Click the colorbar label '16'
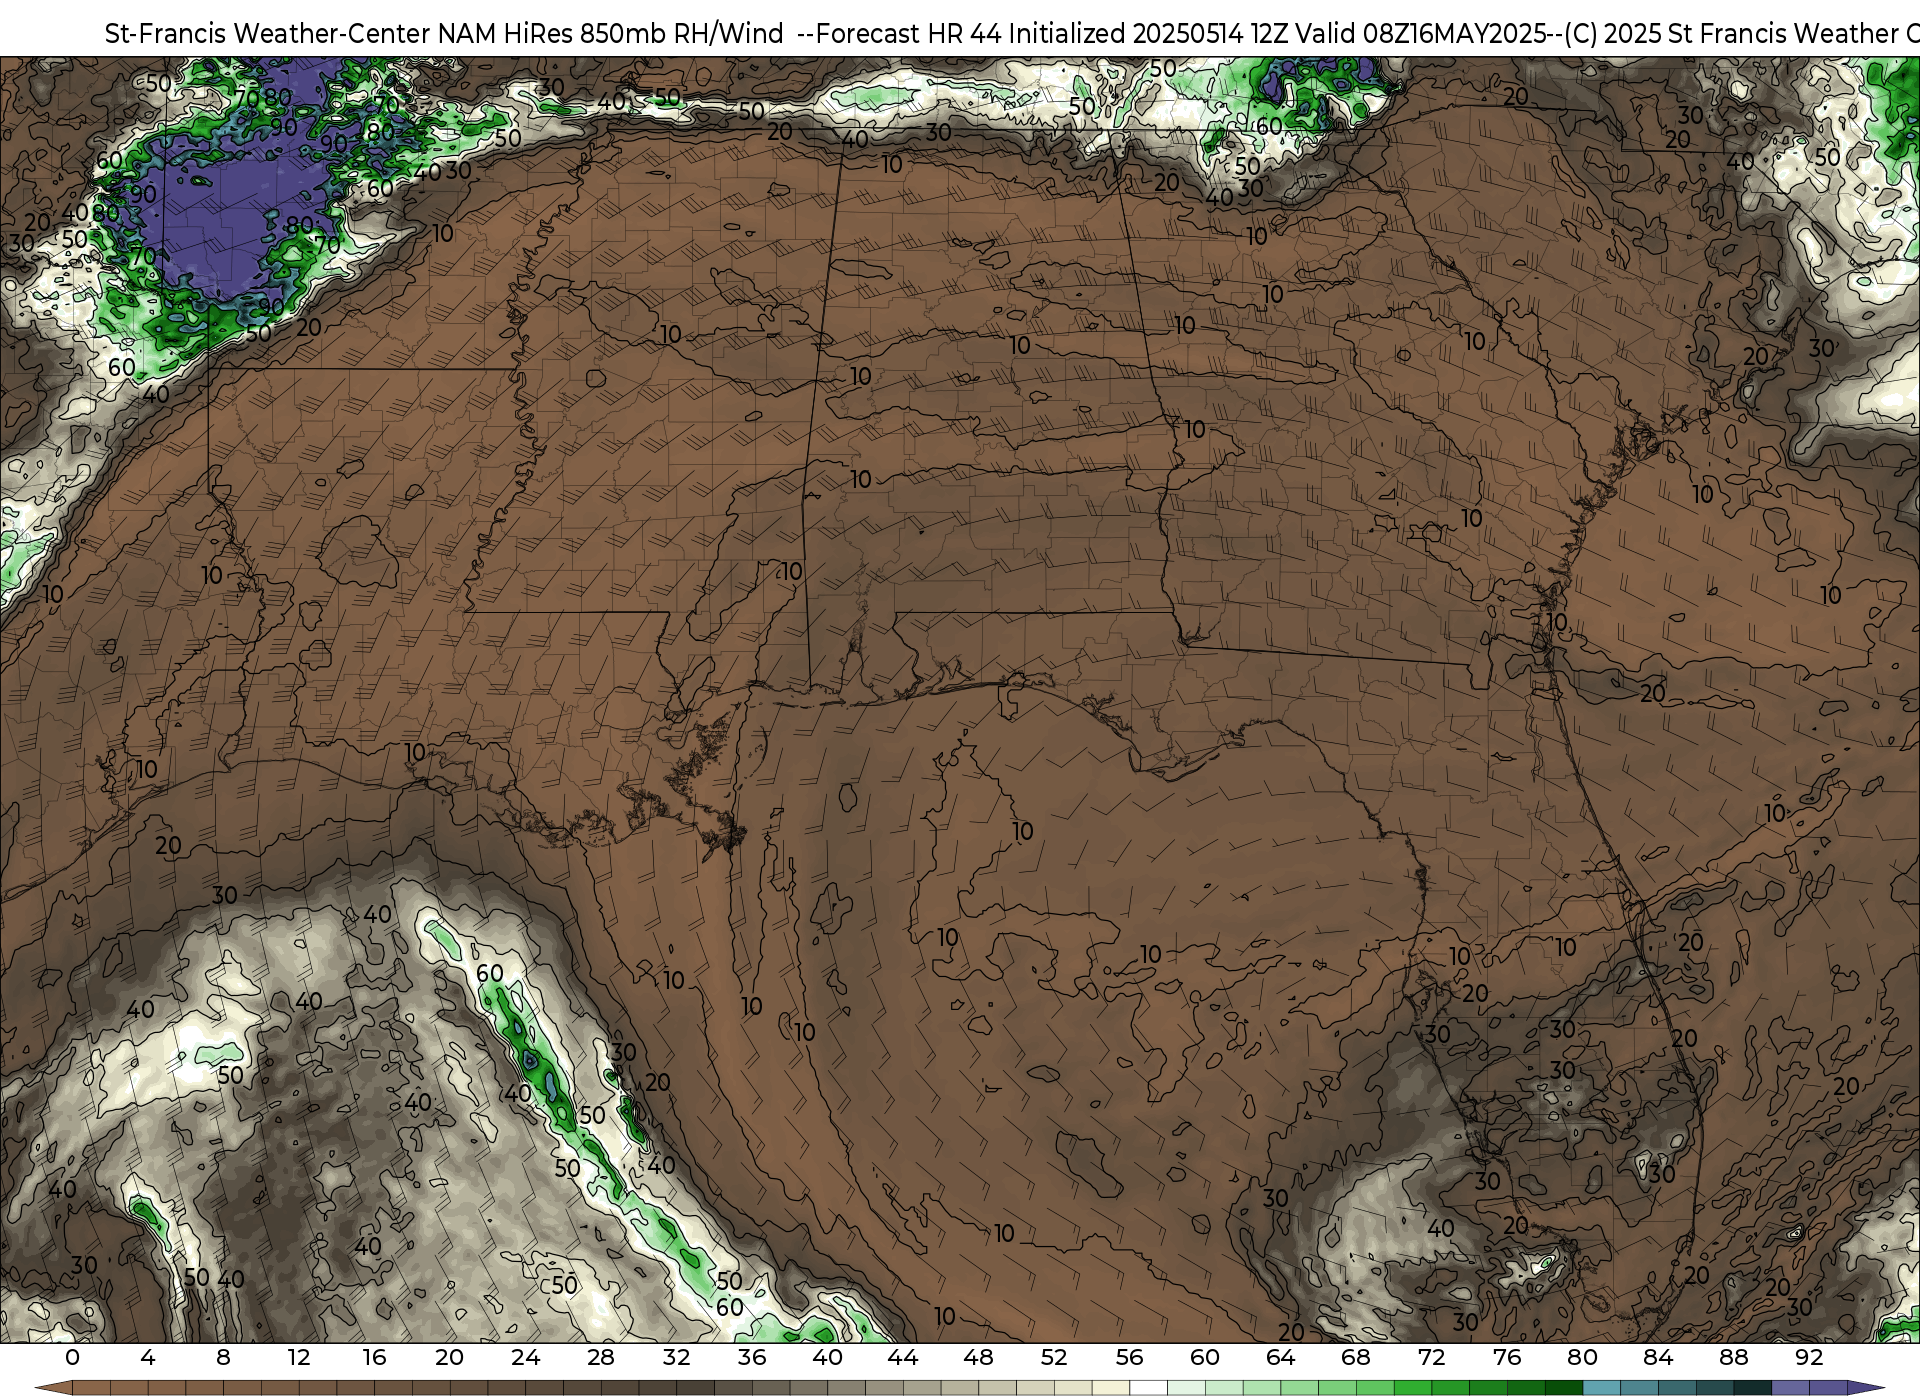Screen dimensions: 1920x1400 point(374,1358)
